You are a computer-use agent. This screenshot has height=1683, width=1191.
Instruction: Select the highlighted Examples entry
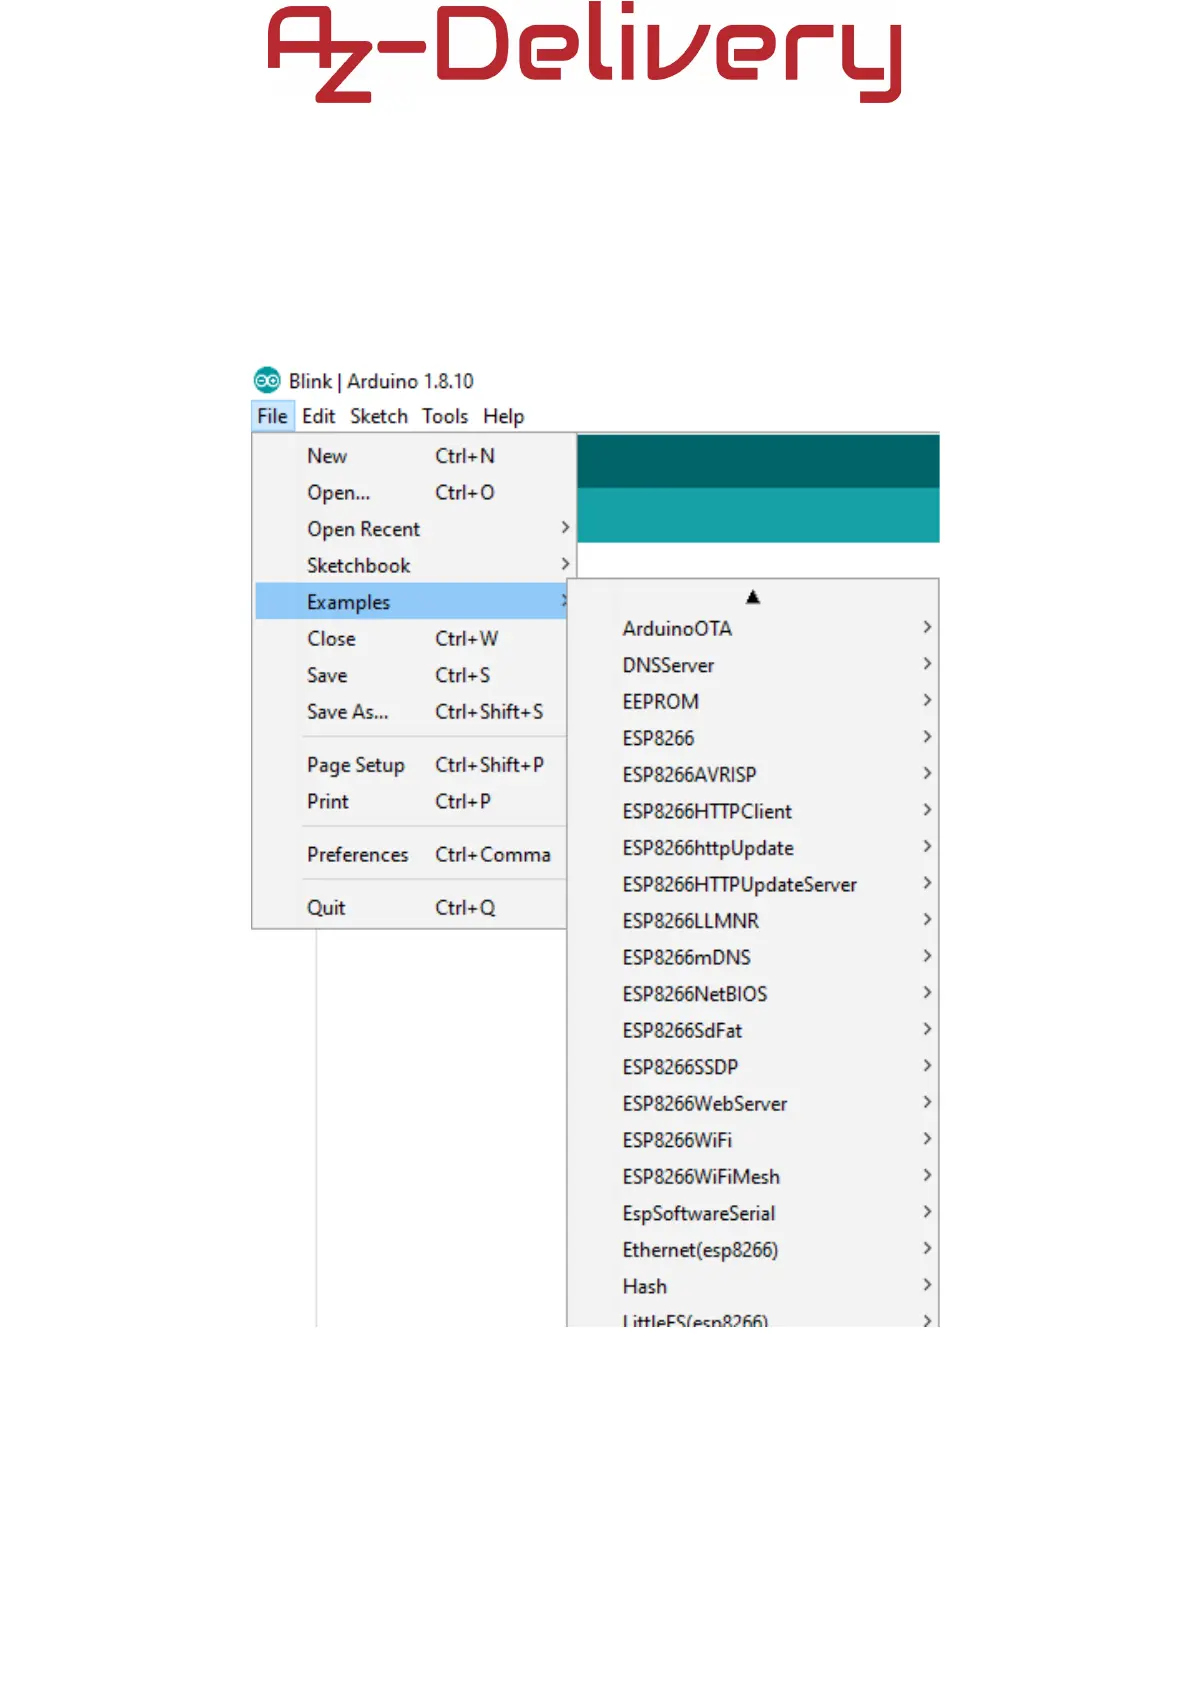point(412,602)
